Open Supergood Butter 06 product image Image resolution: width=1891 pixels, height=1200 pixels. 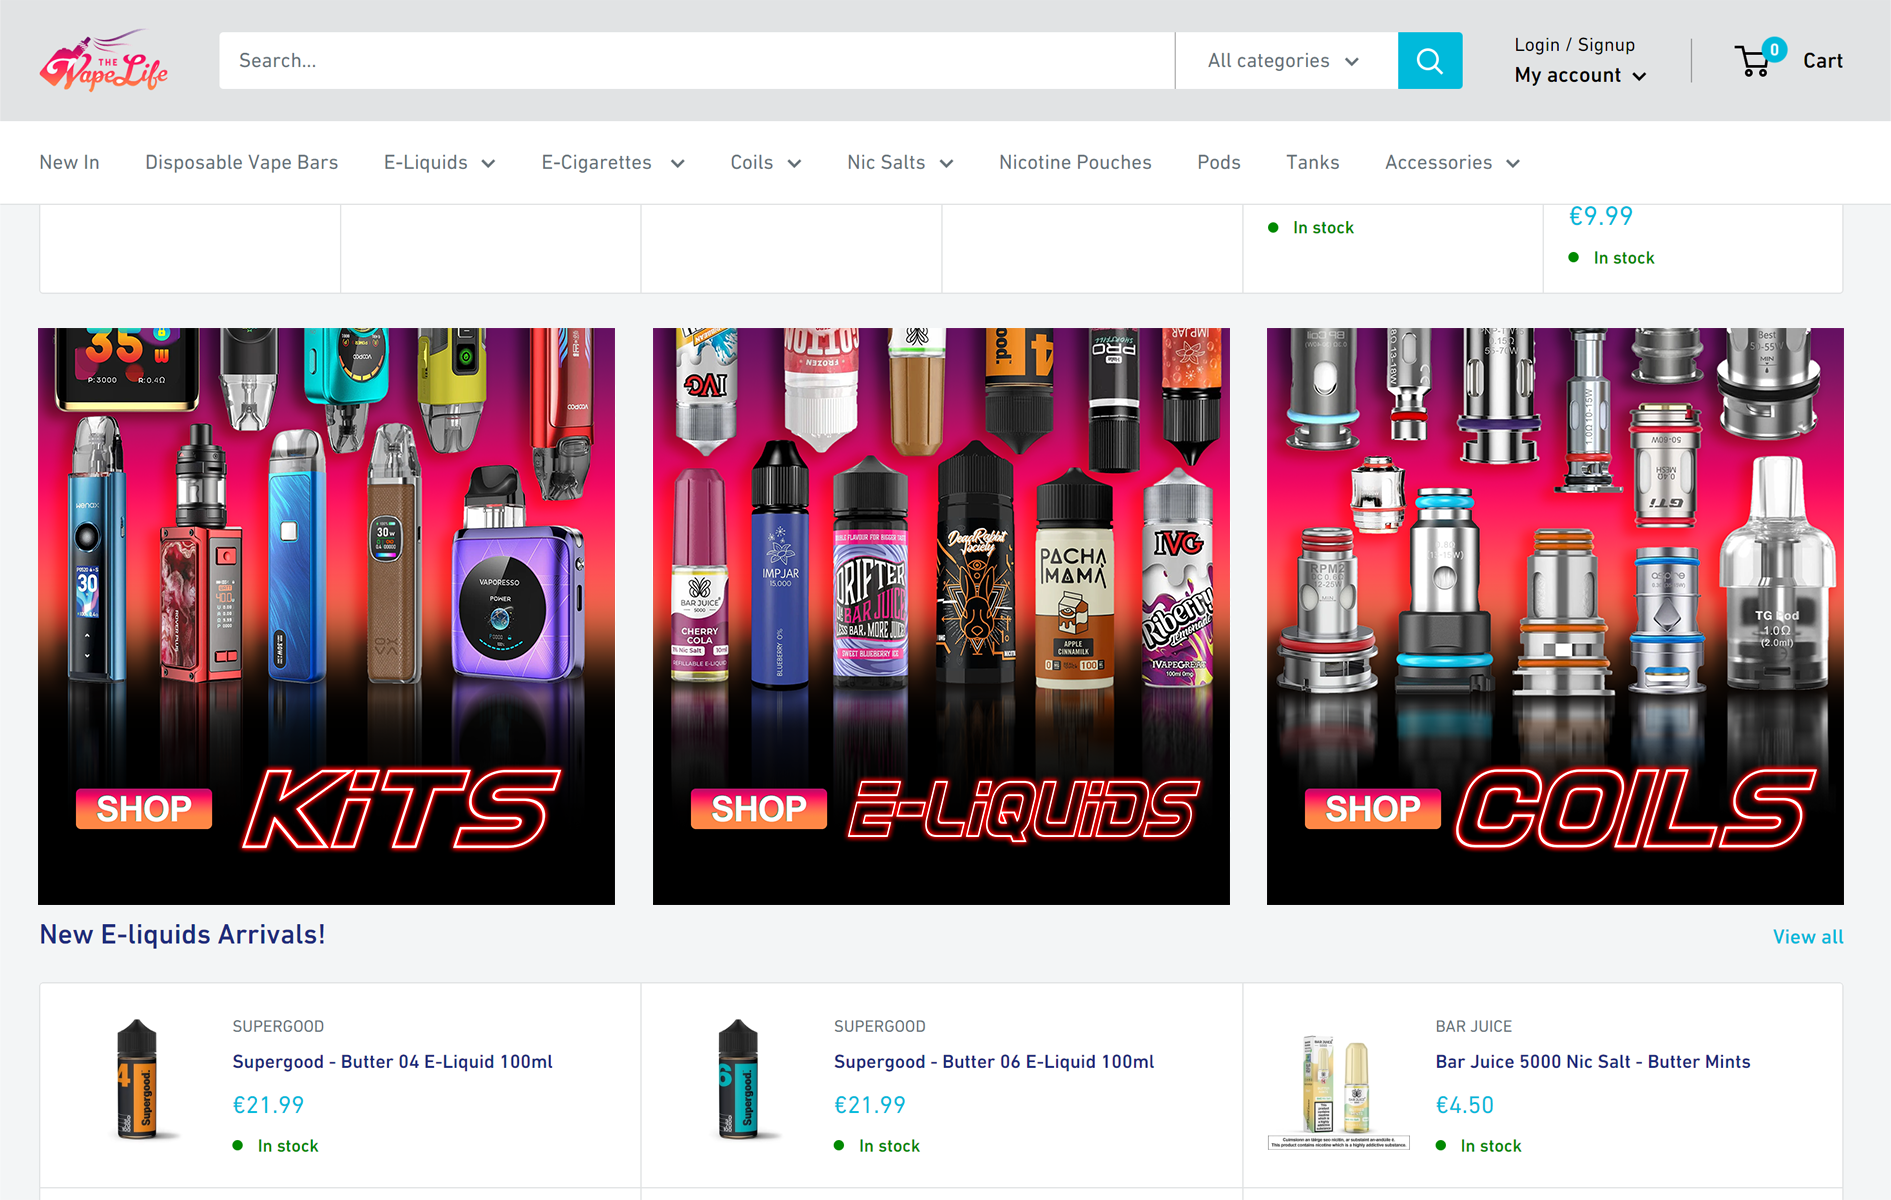(x=738, y=1080)
